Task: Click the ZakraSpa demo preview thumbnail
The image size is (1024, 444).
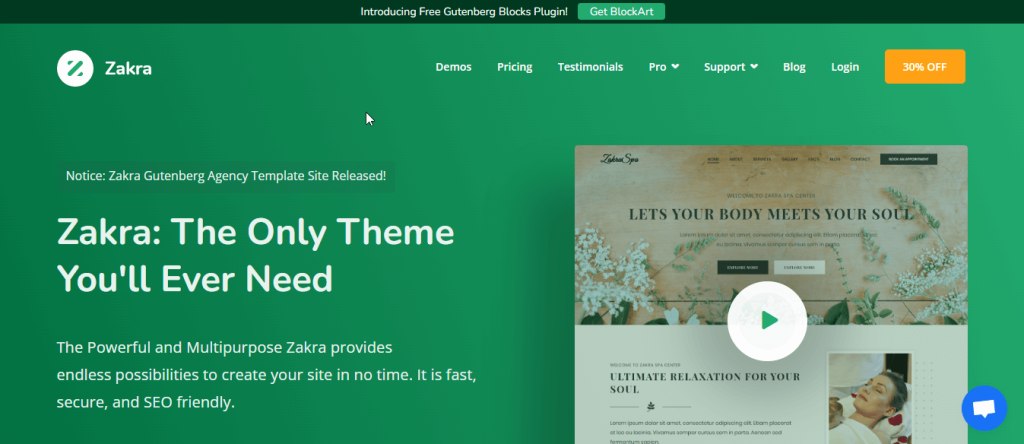Action: [771, 294]
